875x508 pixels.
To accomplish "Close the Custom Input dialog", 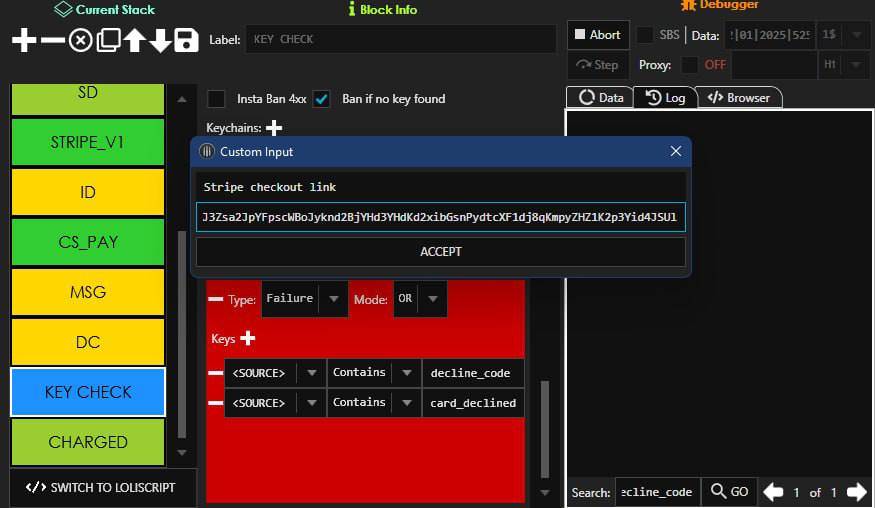I will coord(676,151).
